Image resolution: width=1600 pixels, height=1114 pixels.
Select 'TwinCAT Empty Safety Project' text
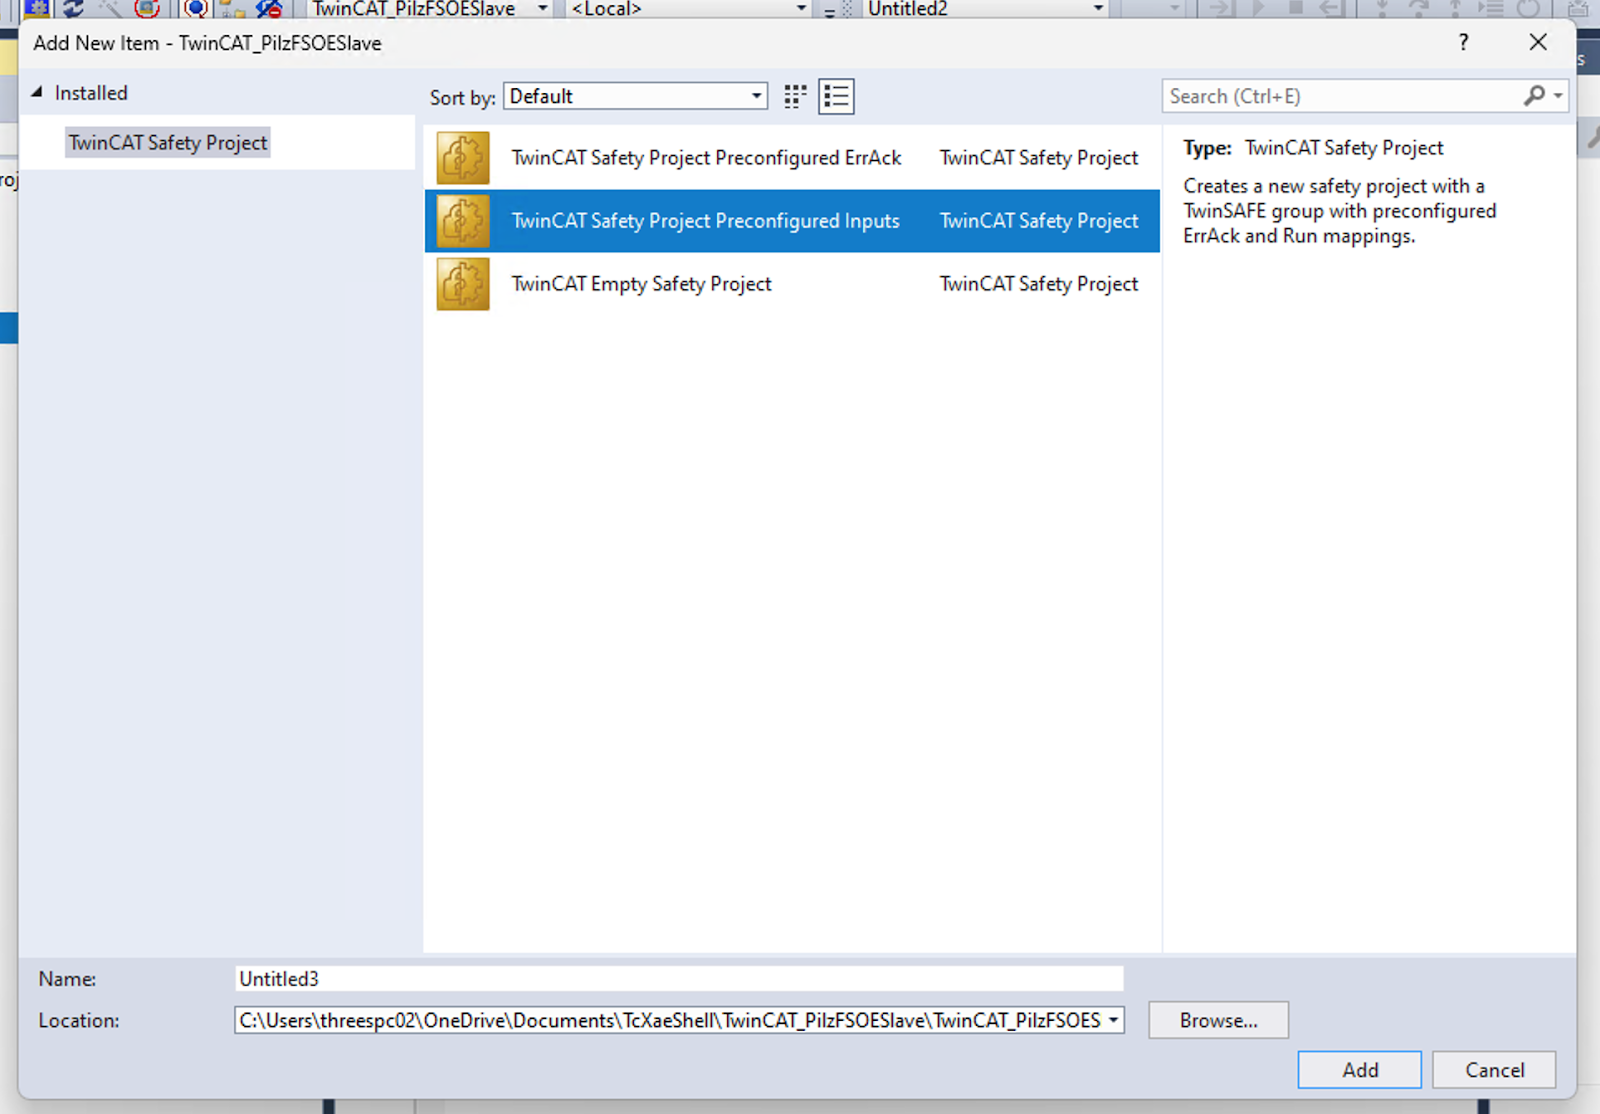641,284
